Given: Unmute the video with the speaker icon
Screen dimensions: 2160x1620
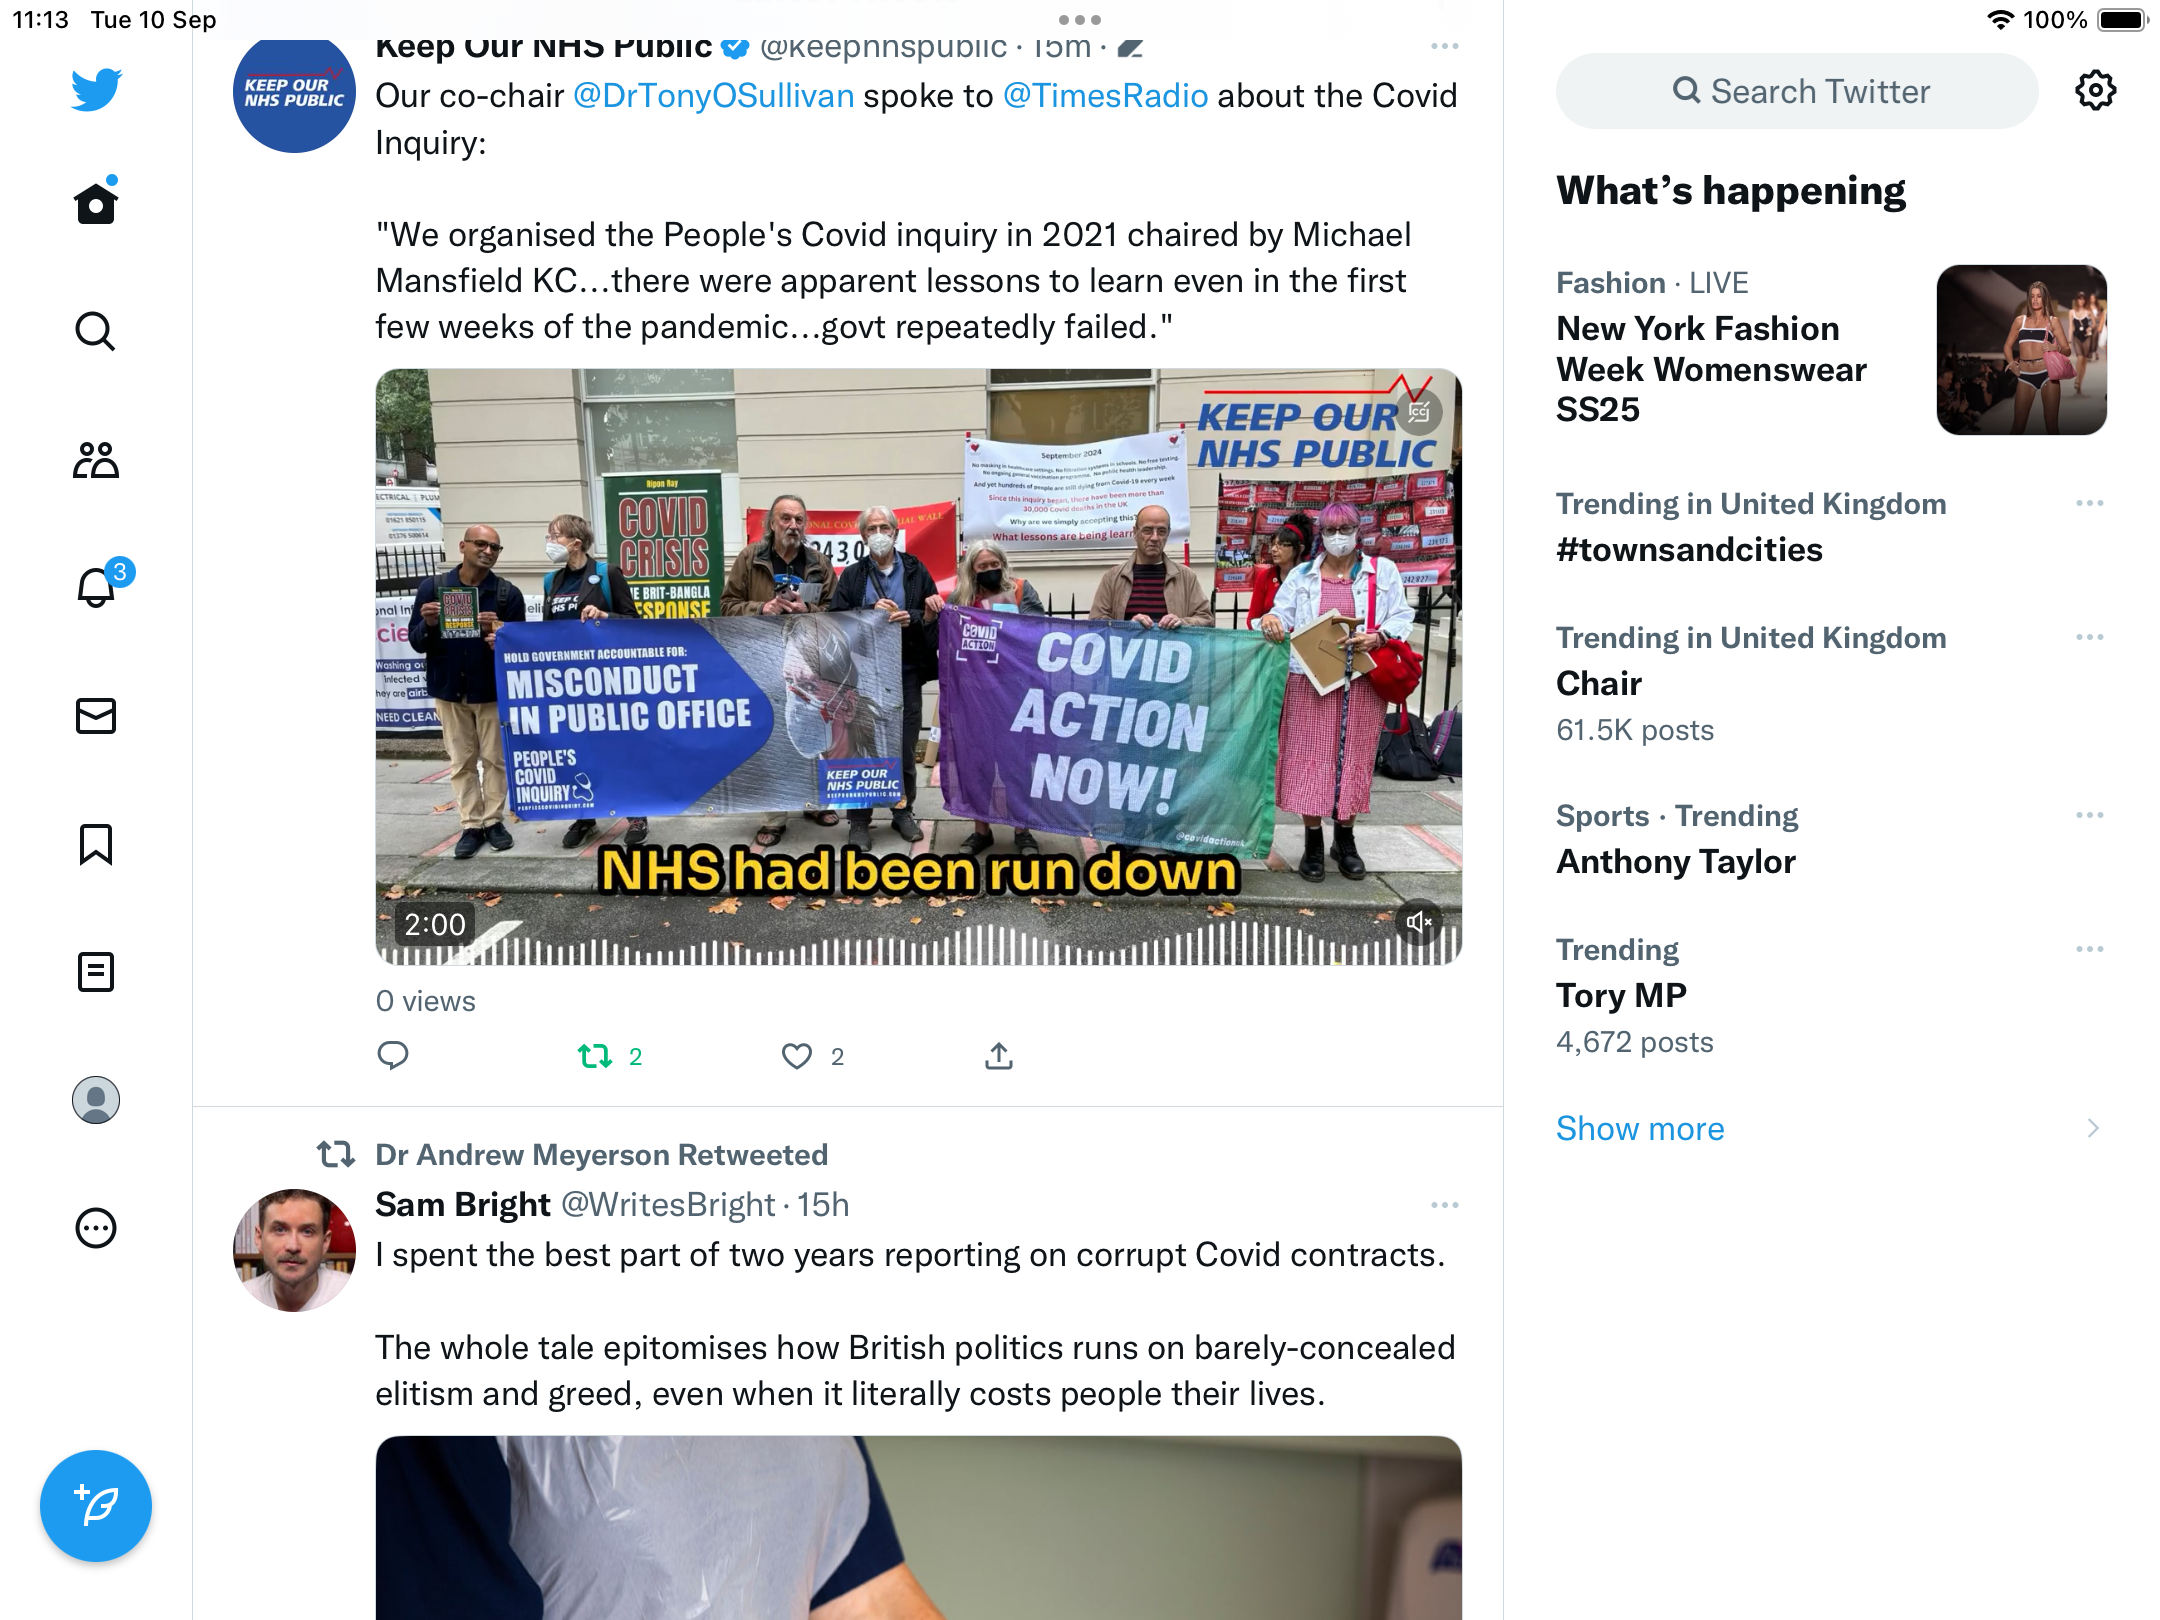Looking at the screenshot, I should pyautogui.click(x=1419, y=922).
